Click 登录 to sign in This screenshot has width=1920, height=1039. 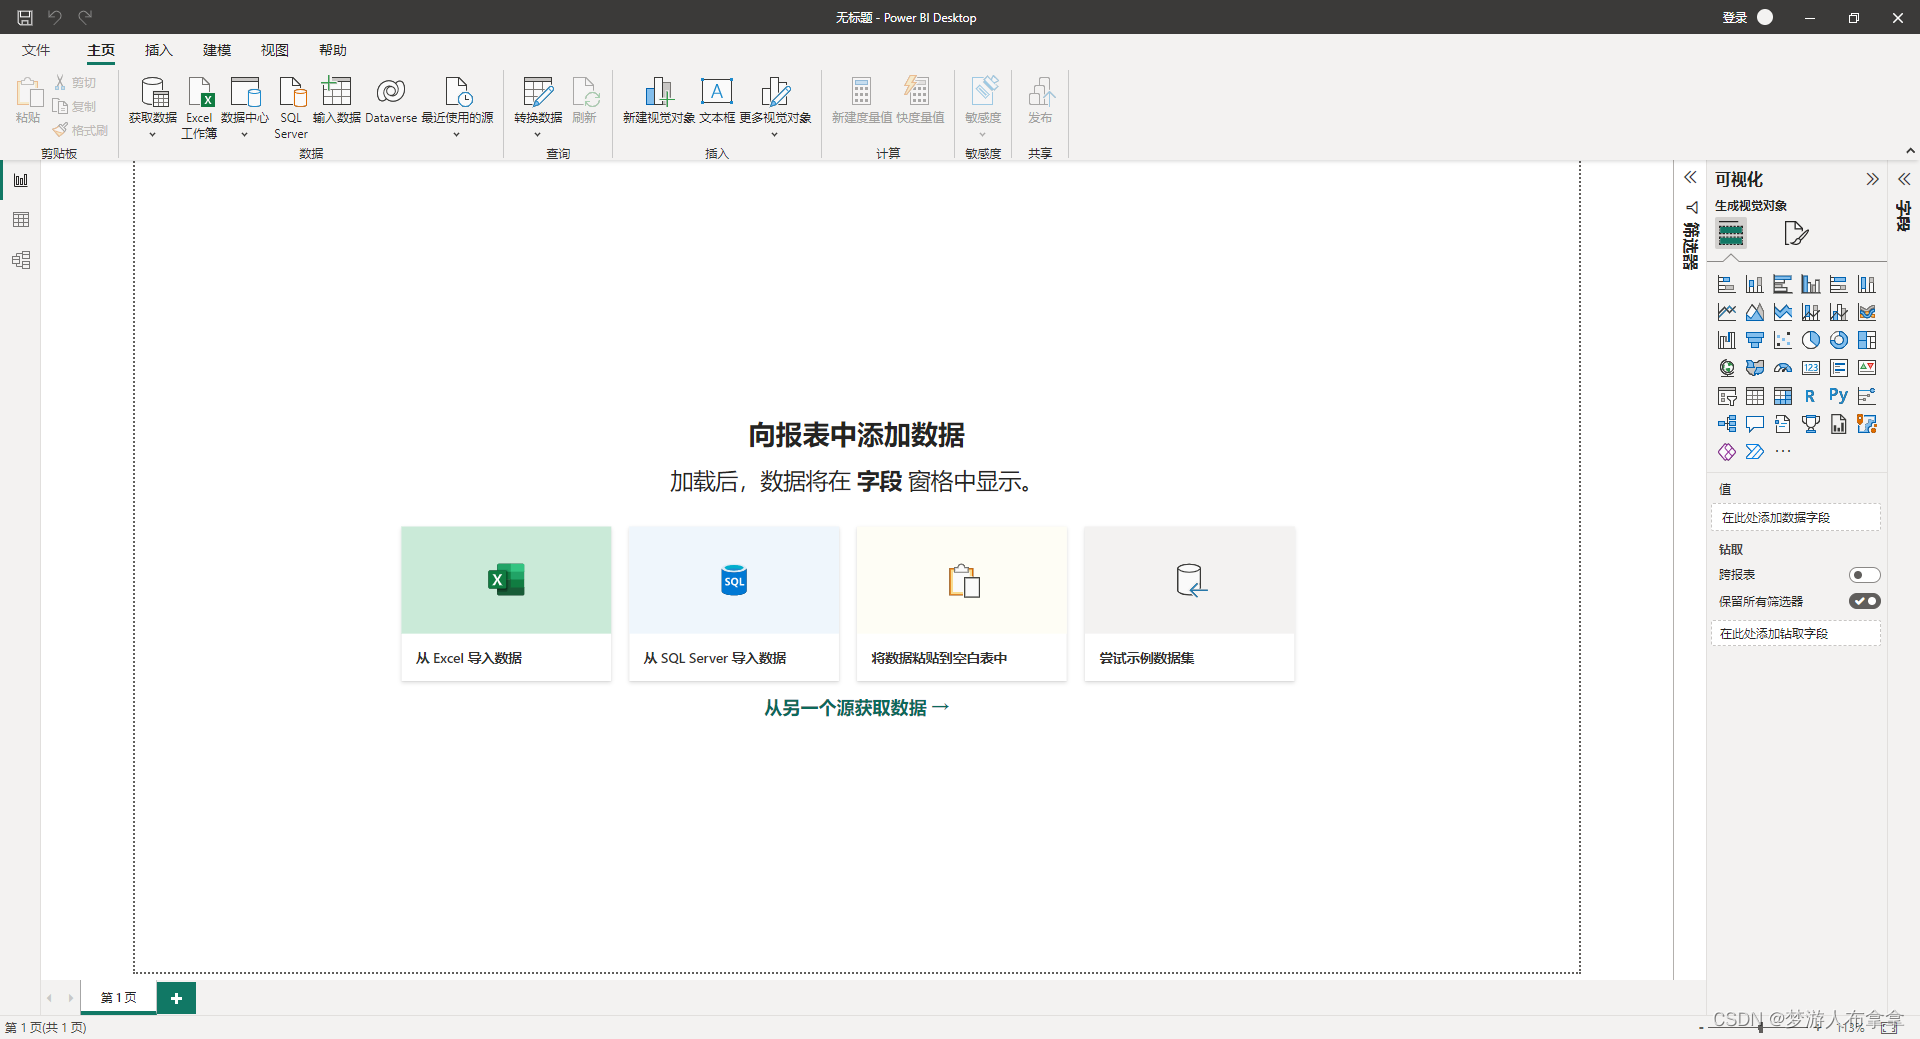pyautogui.click(x=1735, y=17)
